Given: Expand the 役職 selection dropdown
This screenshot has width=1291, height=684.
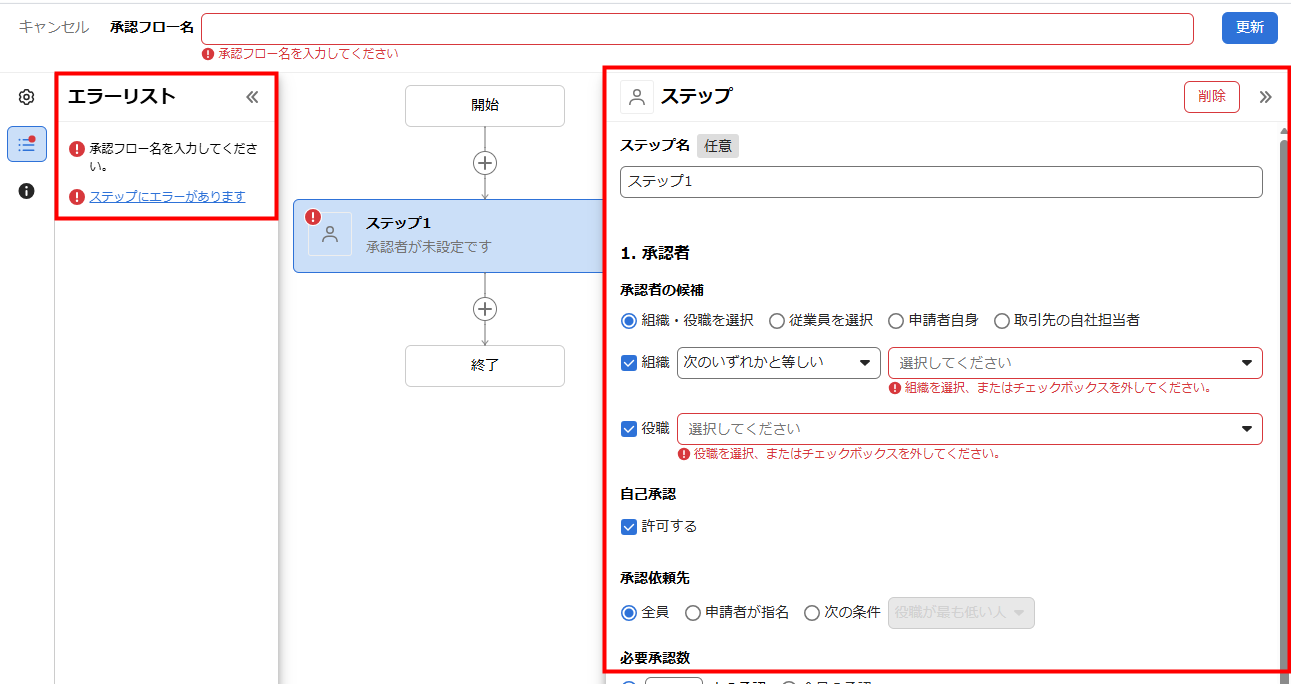Looking at the screenshot, I should (969, 429).
